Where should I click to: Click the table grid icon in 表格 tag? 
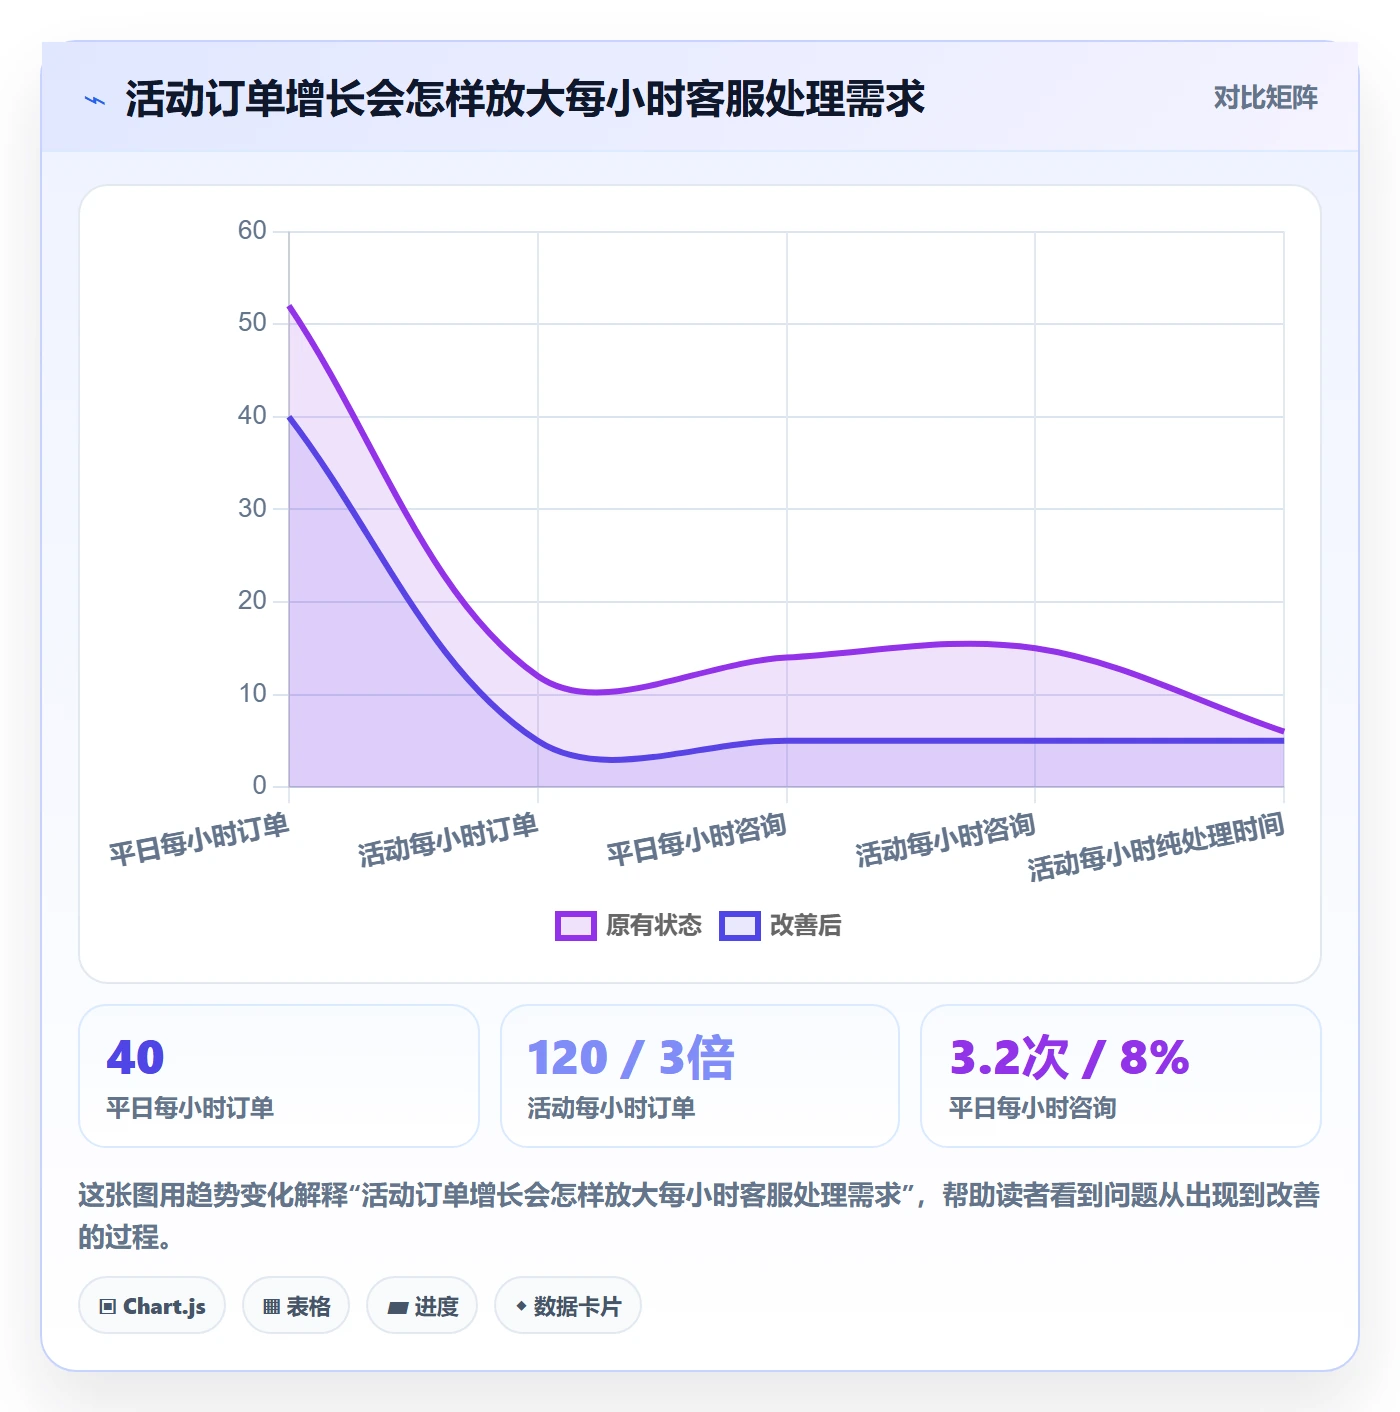271,1306
